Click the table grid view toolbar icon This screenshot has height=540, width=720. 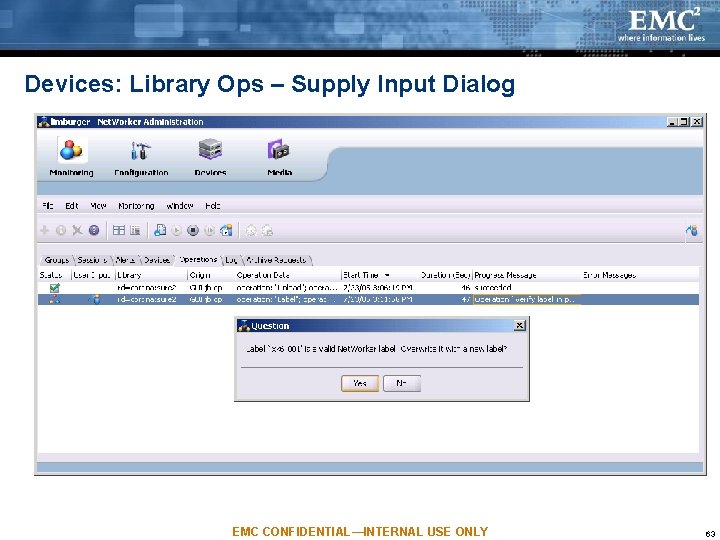118,230
